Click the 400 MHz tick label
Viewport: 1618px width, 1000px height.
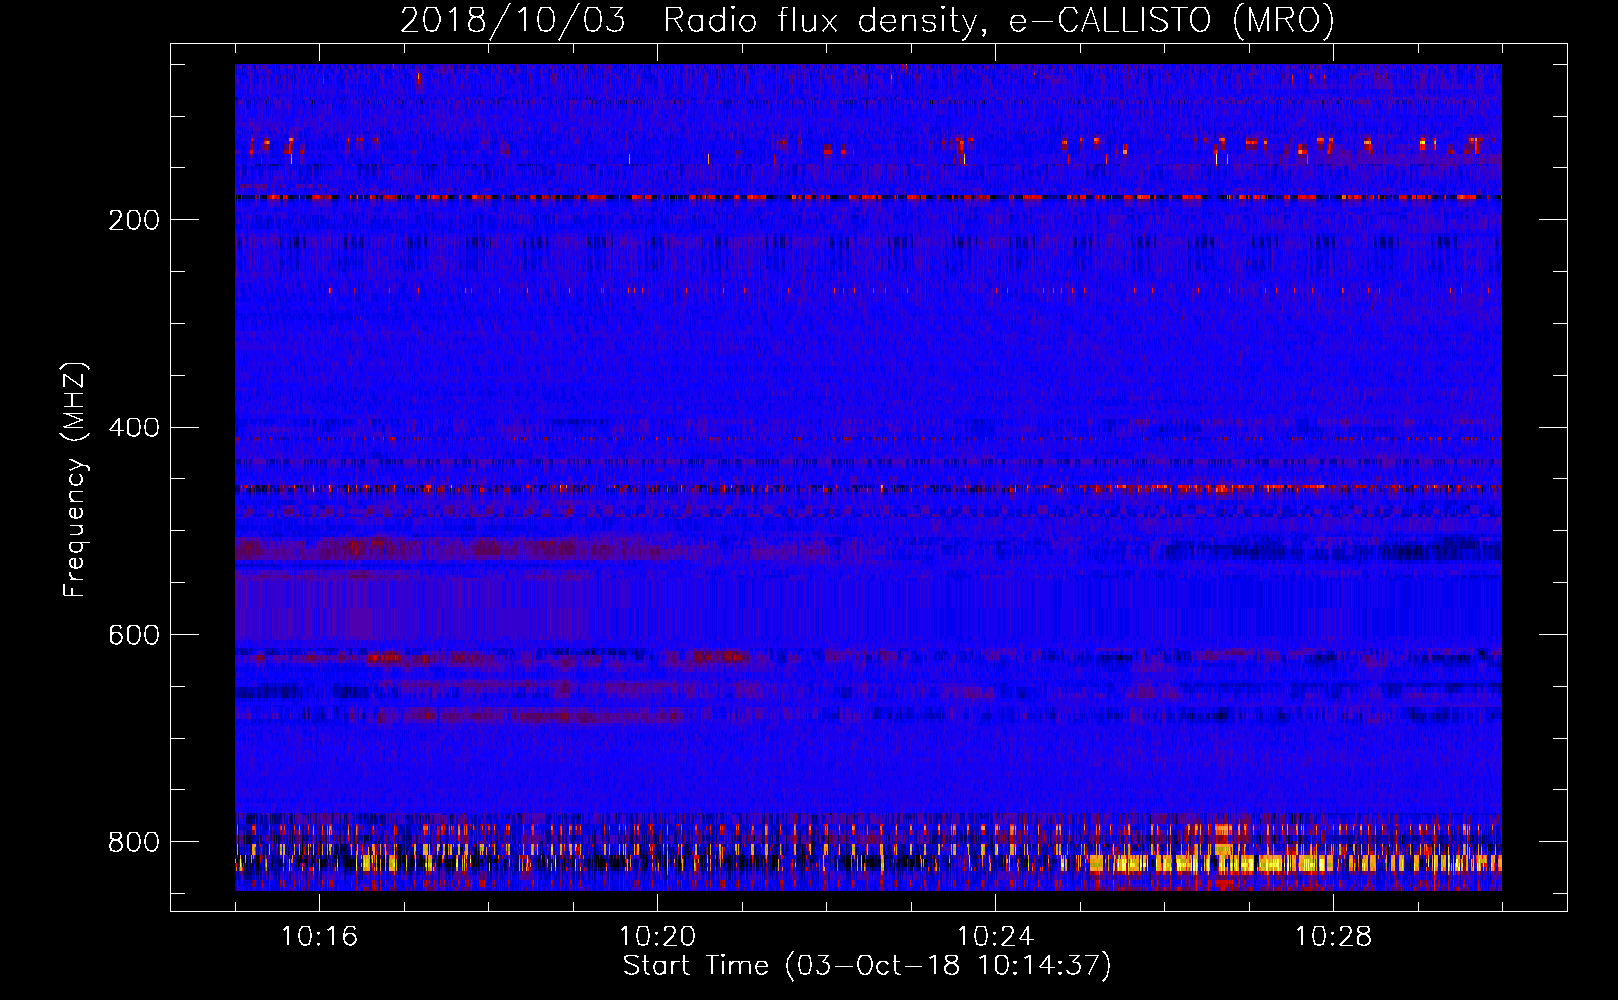point(134,428)
